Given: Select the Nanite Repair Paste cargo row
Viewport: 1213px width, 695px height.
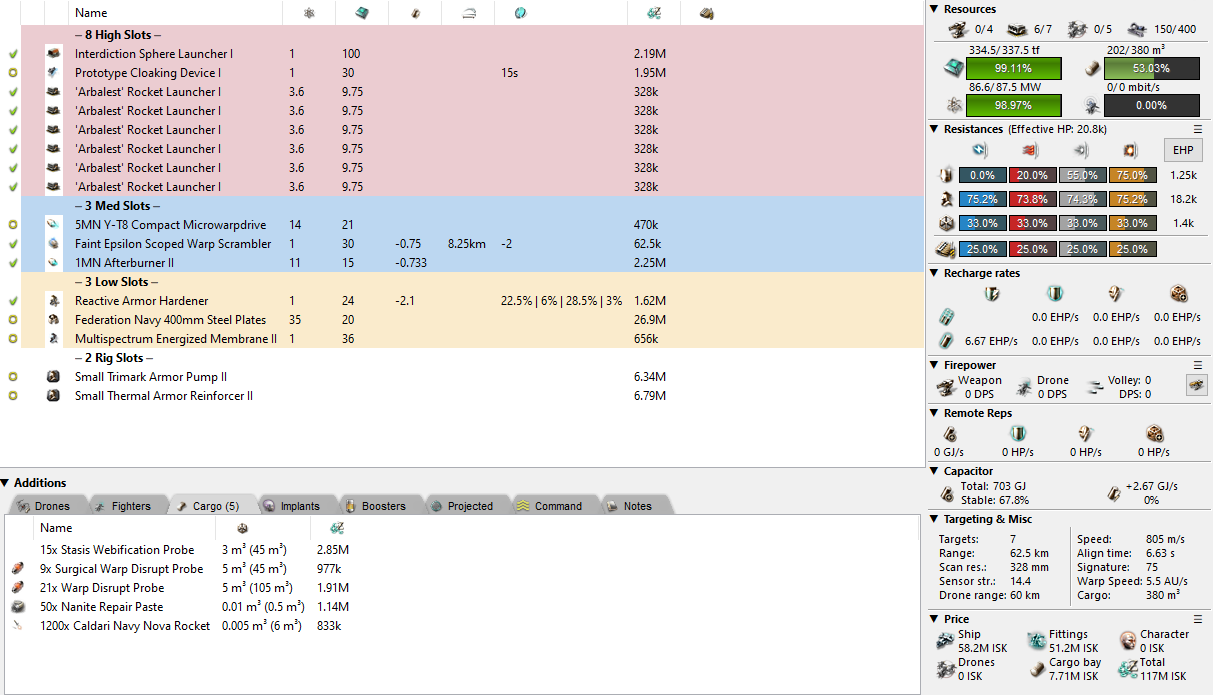Looking at the screenshot, I should coord(101,607).
